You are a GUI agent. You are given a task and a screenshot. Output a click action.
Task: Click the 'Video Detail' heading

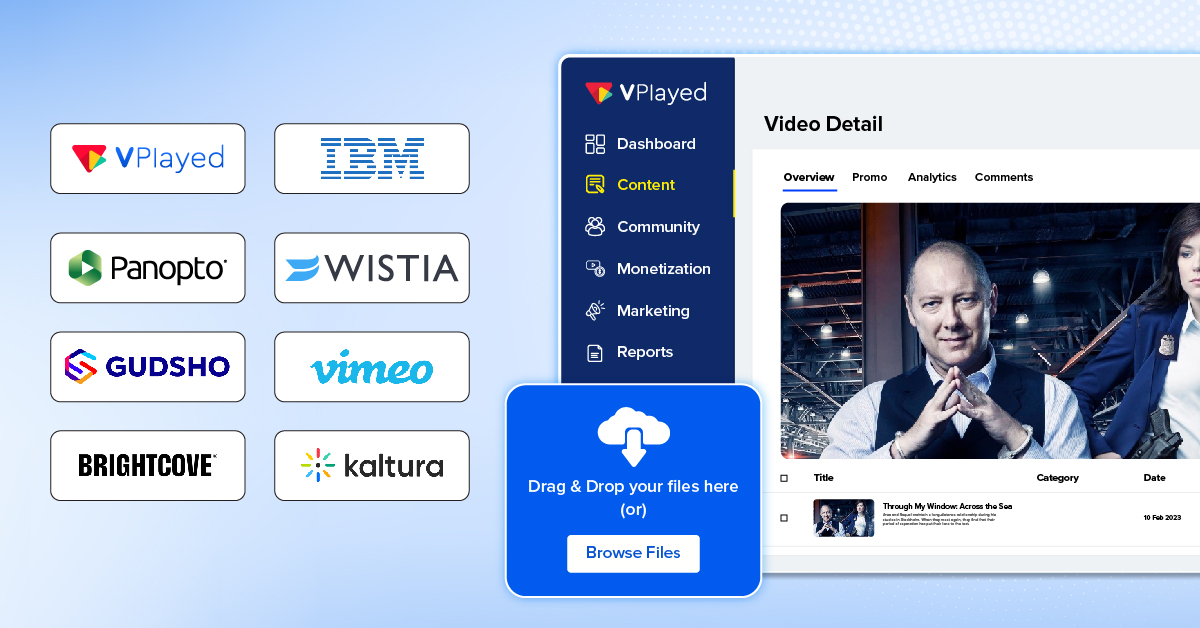[823, 124]
